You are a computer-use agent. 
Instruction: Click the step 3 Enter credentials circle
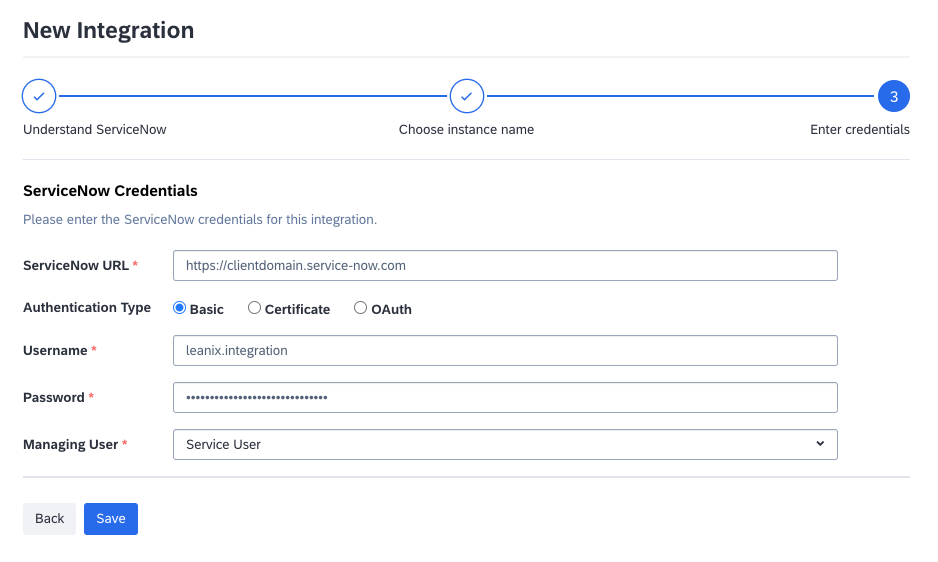point(894,96)
